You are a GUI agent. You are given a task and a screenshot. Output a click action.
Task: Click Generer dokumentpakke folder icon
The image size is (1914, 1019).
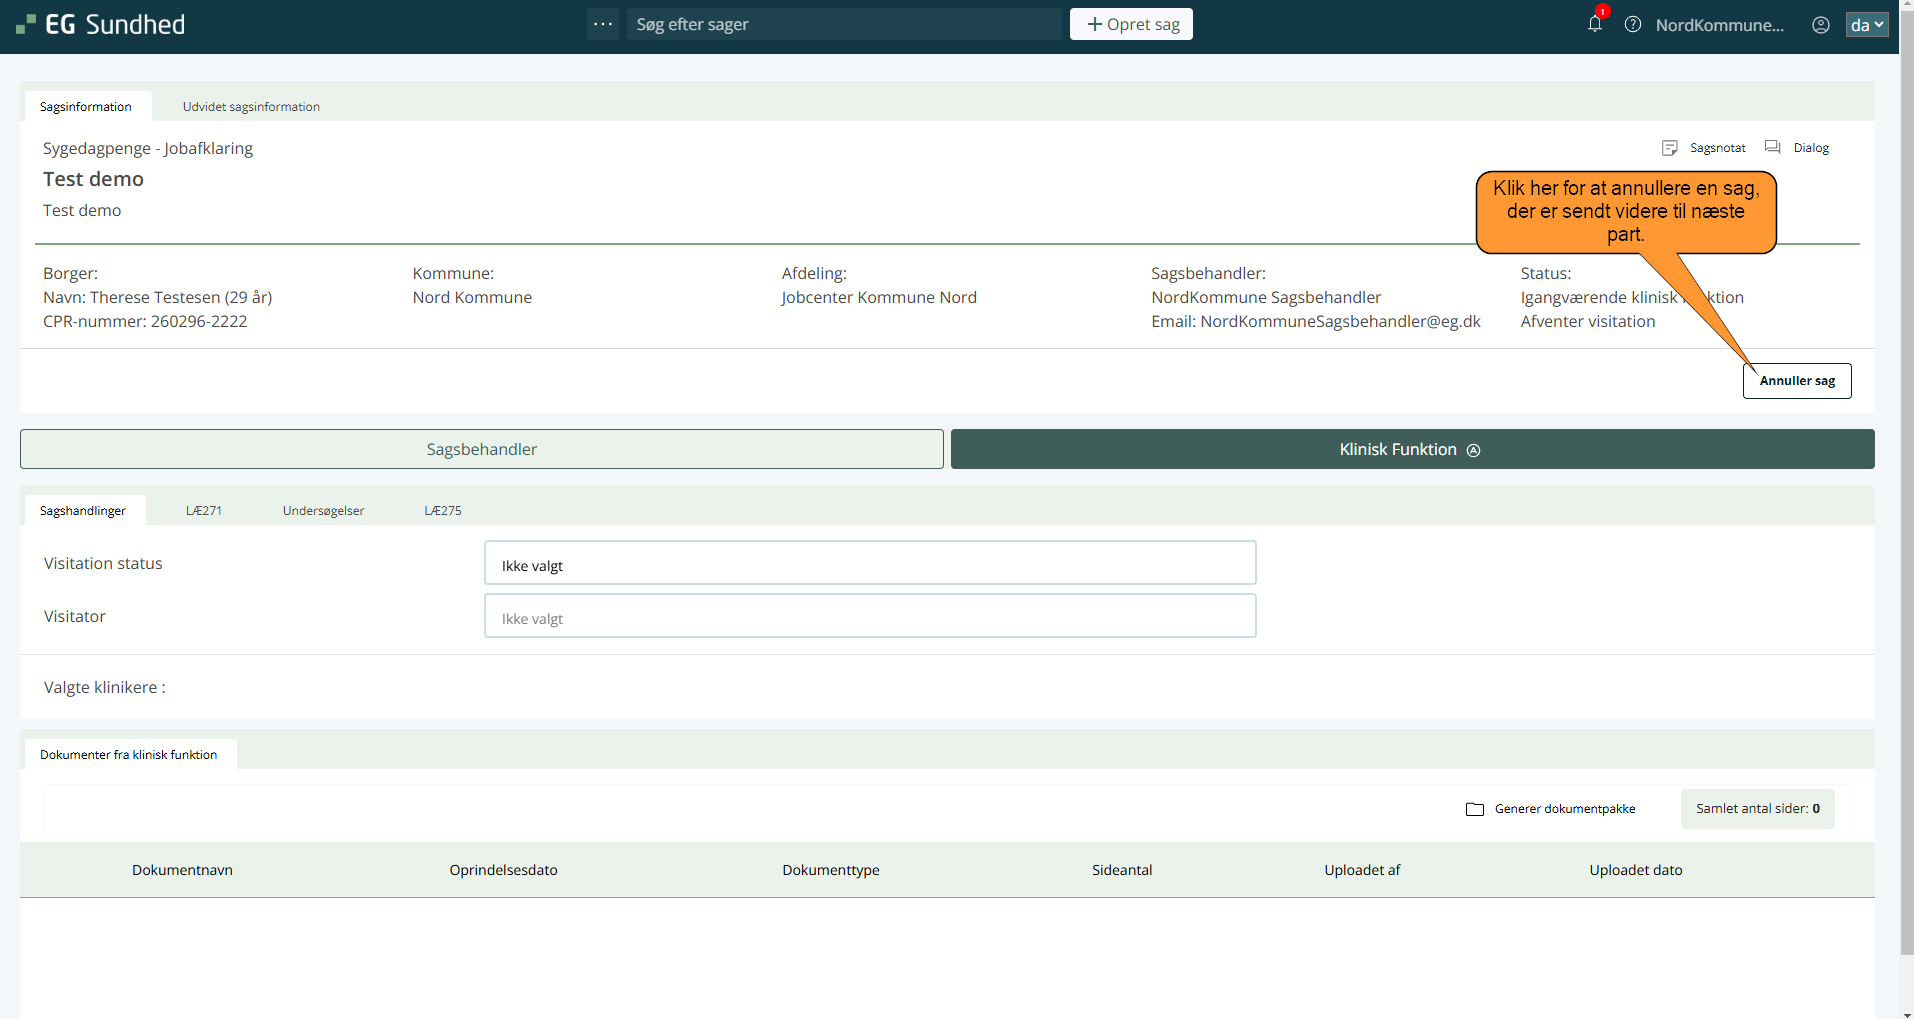coord(1475,809)
